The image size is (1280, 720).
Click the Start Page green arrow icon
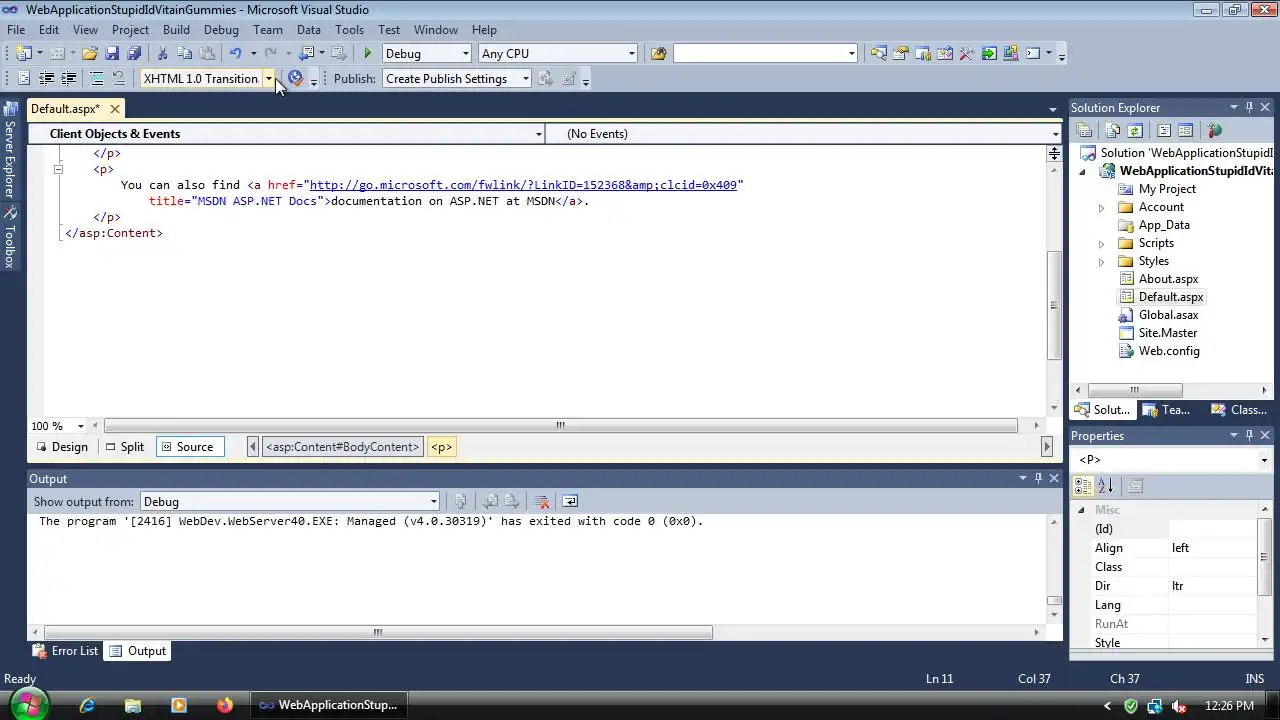(989, 54)
